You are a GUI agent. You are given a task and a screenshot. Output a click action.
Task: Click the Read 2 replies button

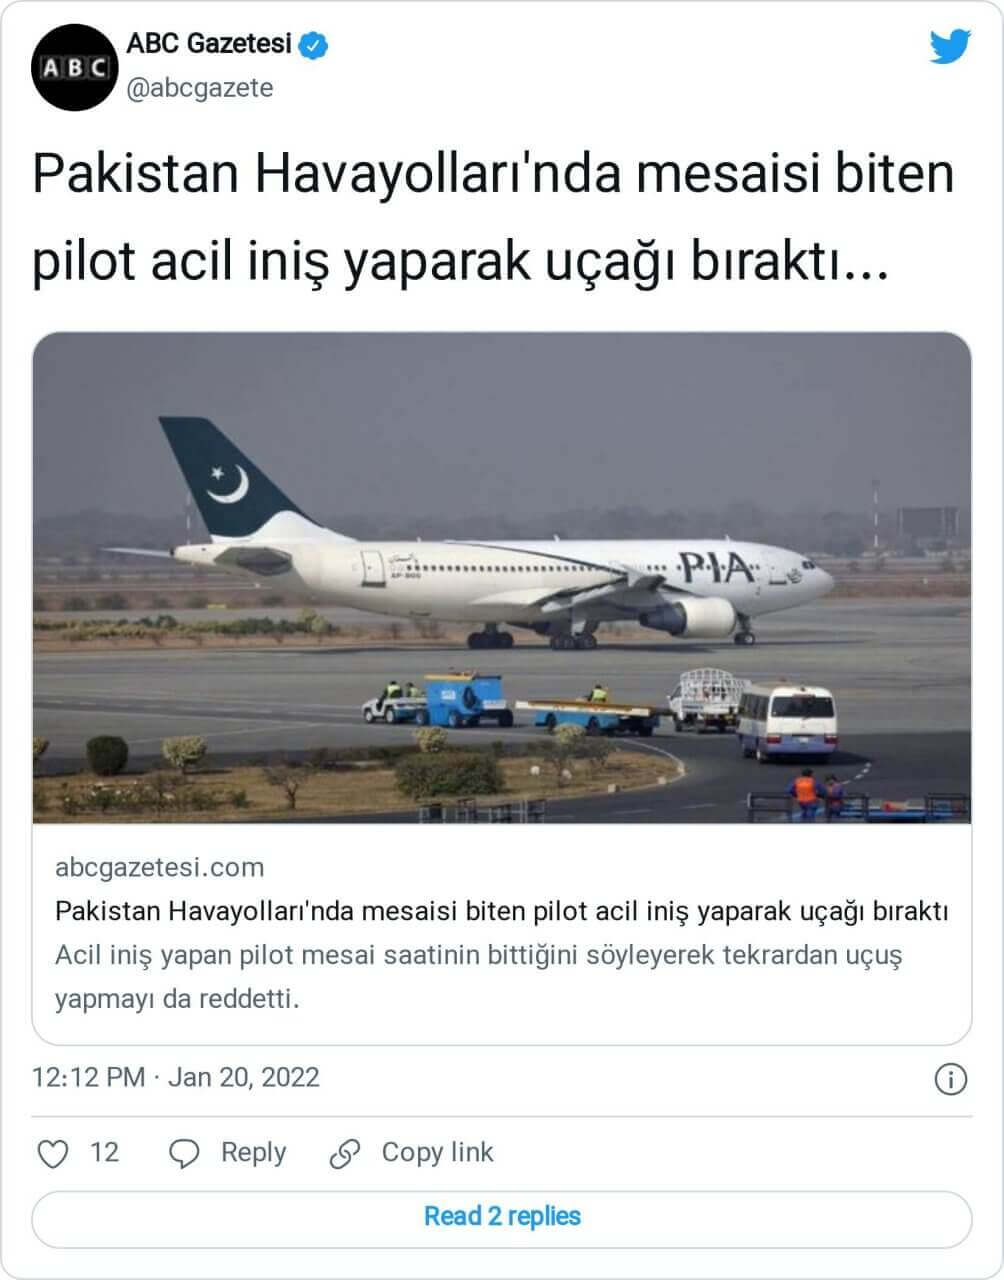(x=502, y=1217)
